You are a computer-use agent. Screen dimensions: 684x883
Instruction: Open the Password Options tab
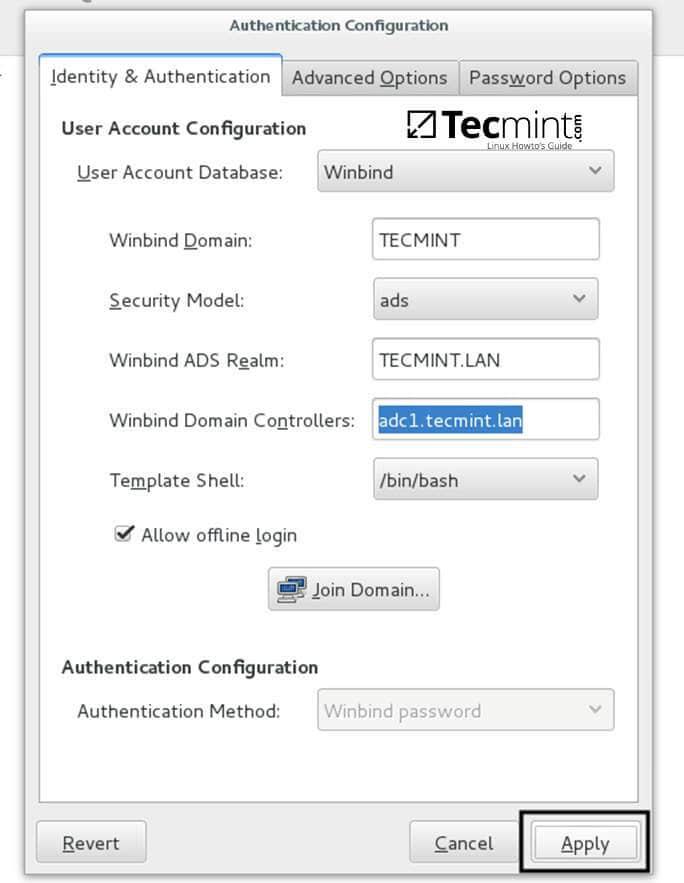pyautogui.click(x=547, y=77)
